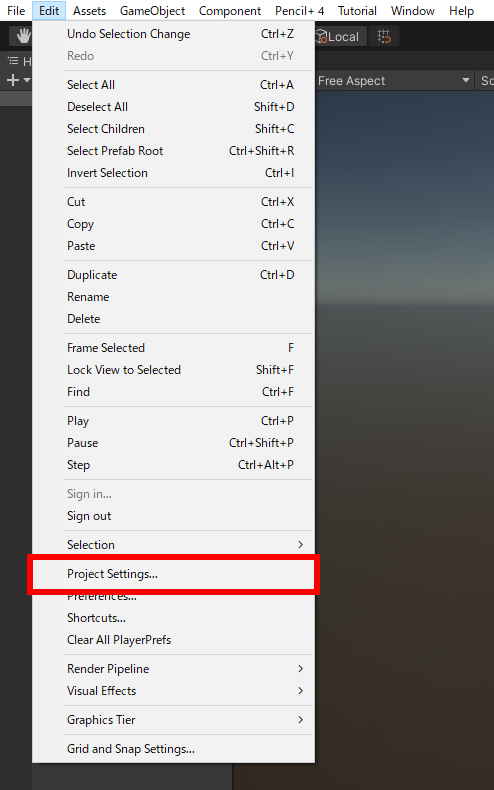Toggle the Local pivot orientation button
The height and width of the screenshot is (790, 494).
[337, 37]
